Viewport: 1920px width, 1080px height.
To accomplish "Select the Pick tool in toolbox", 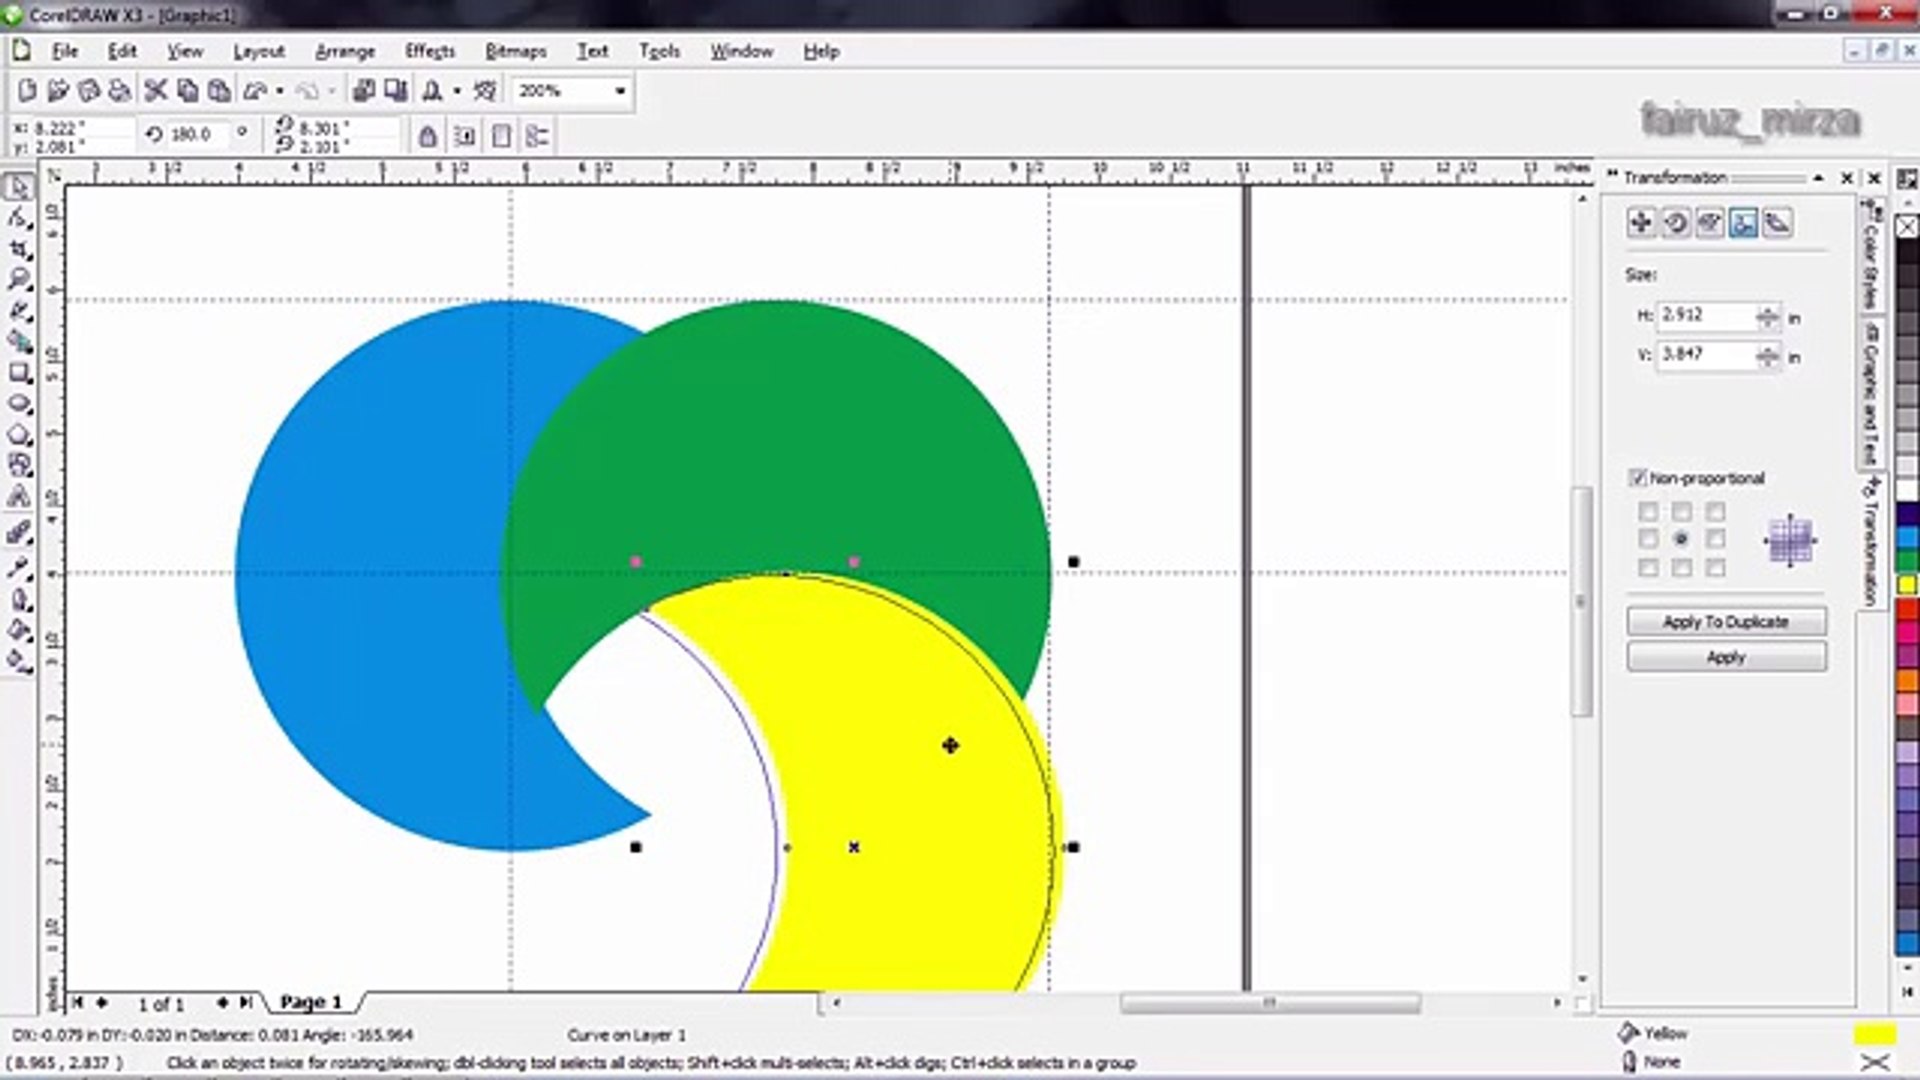I will pos(19,187).
